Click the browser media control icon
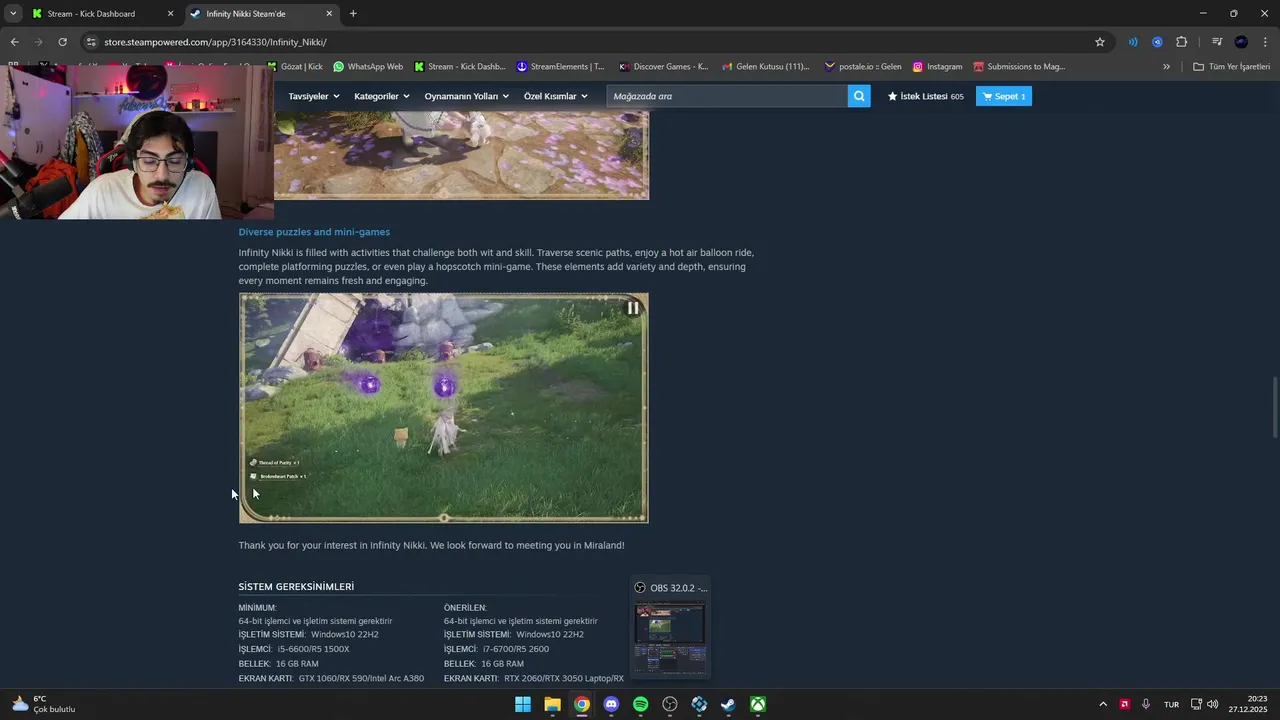This screenshot has height=720, width=1280. [x=1217, y=42]
